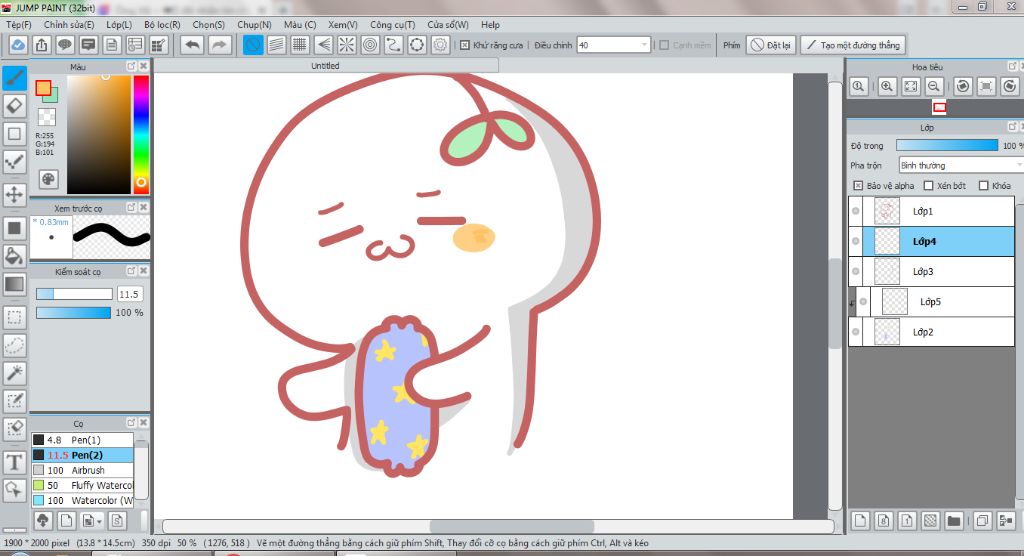Image resolution: width=1024 pixels, height=556 pixels.
Task: Click Đặt lại reset button
Action: [x=771, y=45]
